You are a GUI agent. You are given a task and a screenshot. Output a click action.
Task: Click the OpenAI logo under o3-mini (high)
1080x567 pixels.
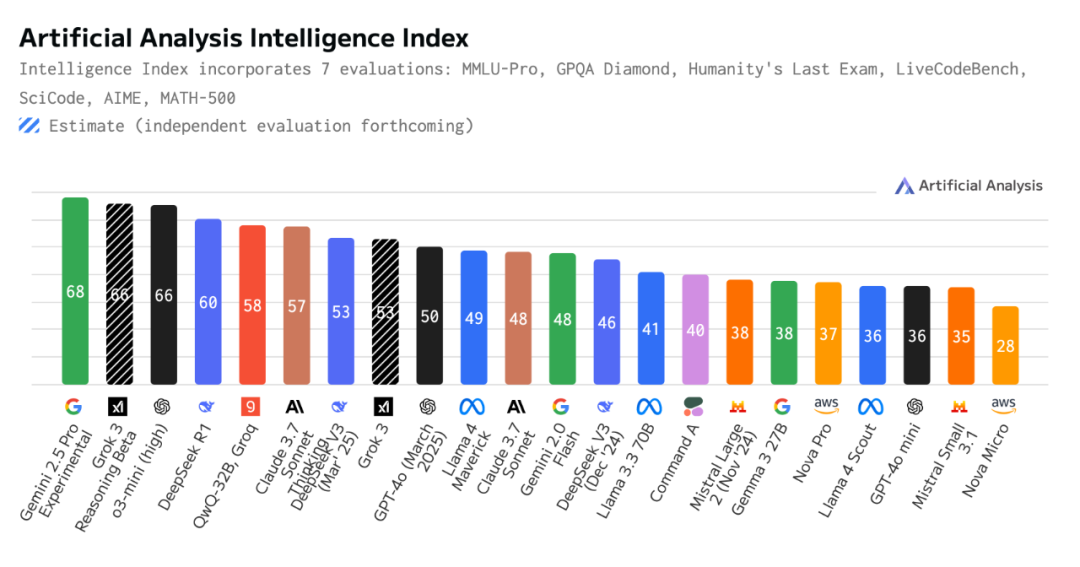[163, 407]
